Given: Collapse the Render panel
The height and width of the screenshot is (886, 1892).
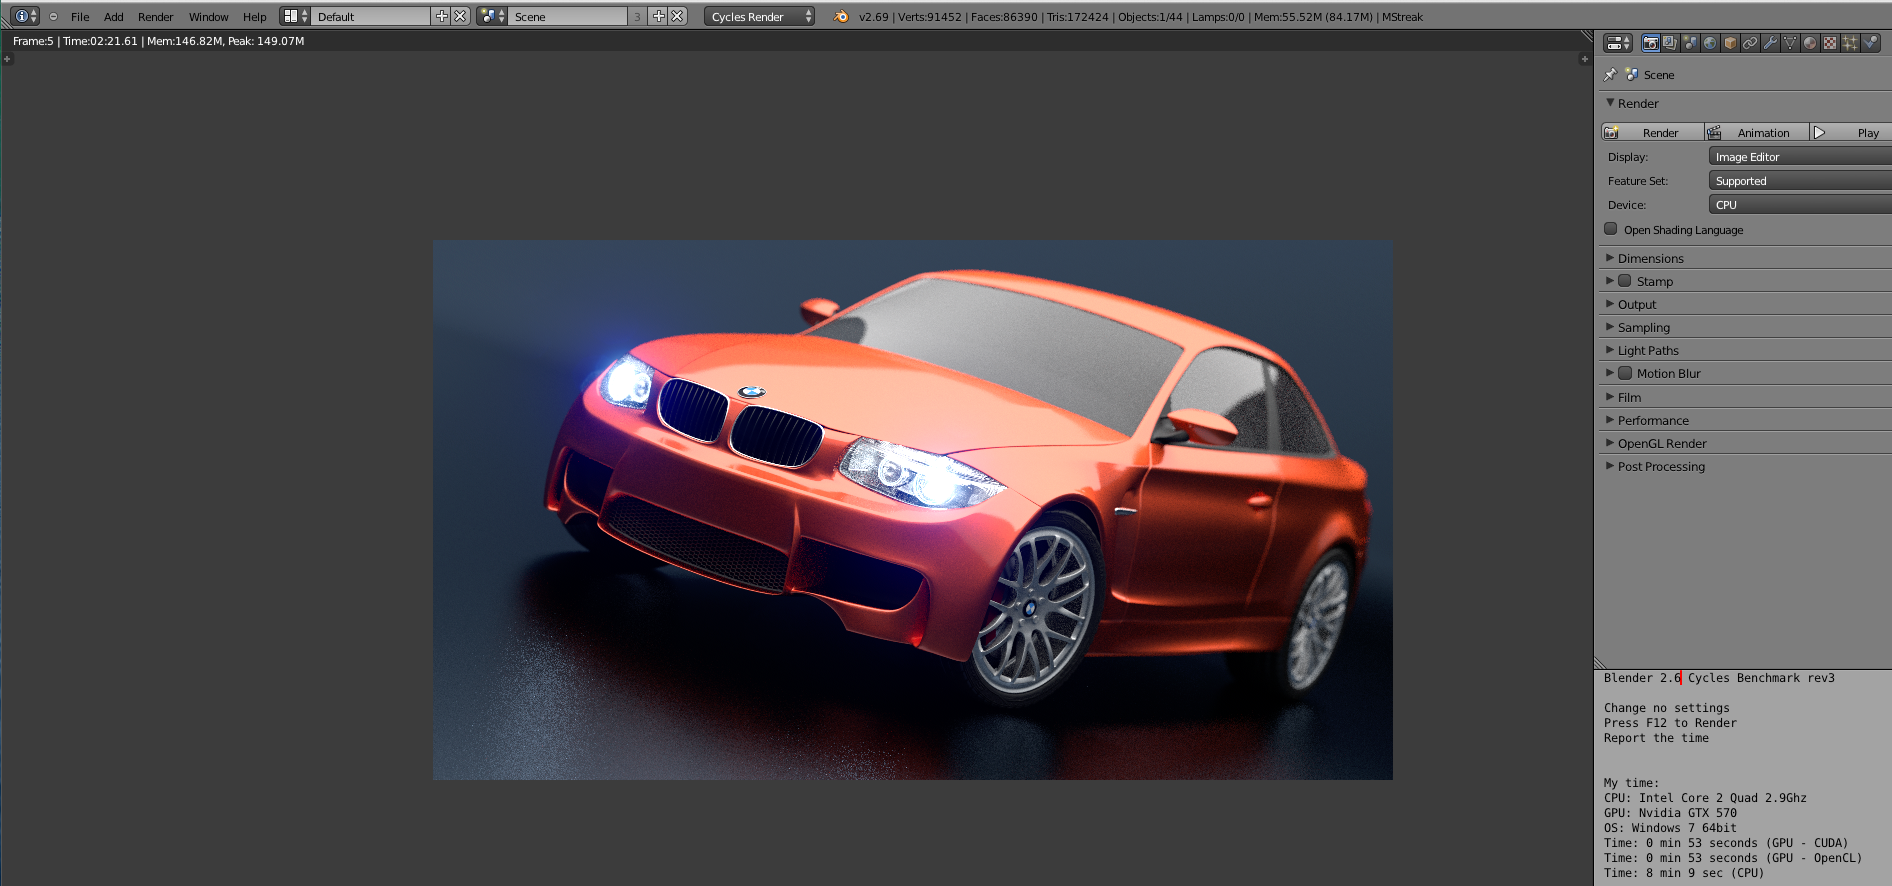Looking at the screenshot, I should tap(1610, 103).
